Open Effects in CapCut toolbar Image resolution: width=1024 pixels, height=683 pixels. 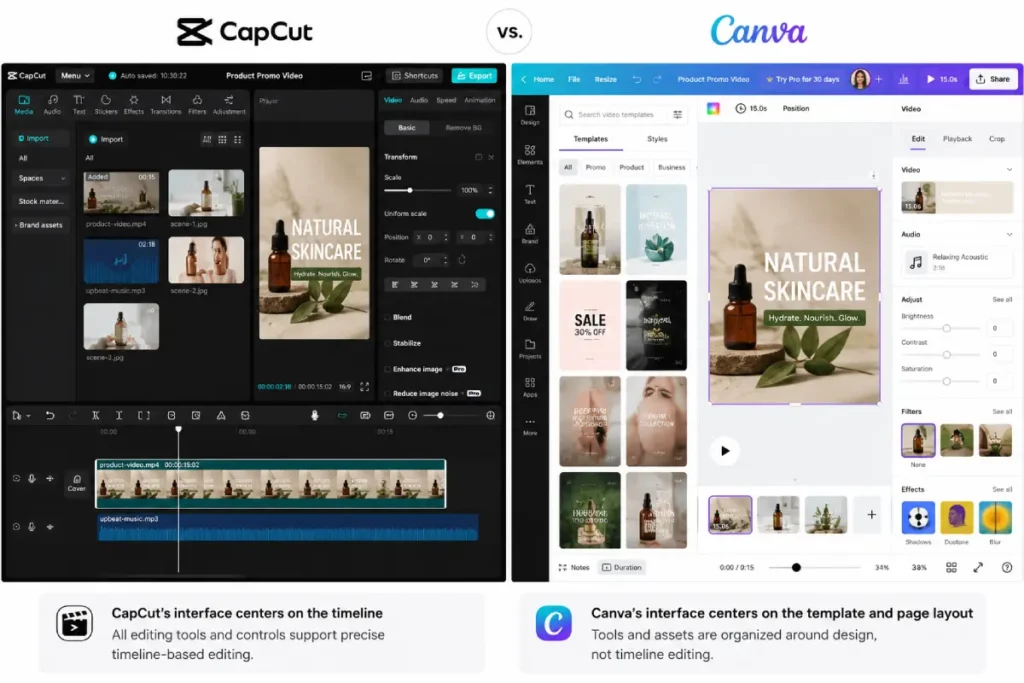(x=133, y=104)
